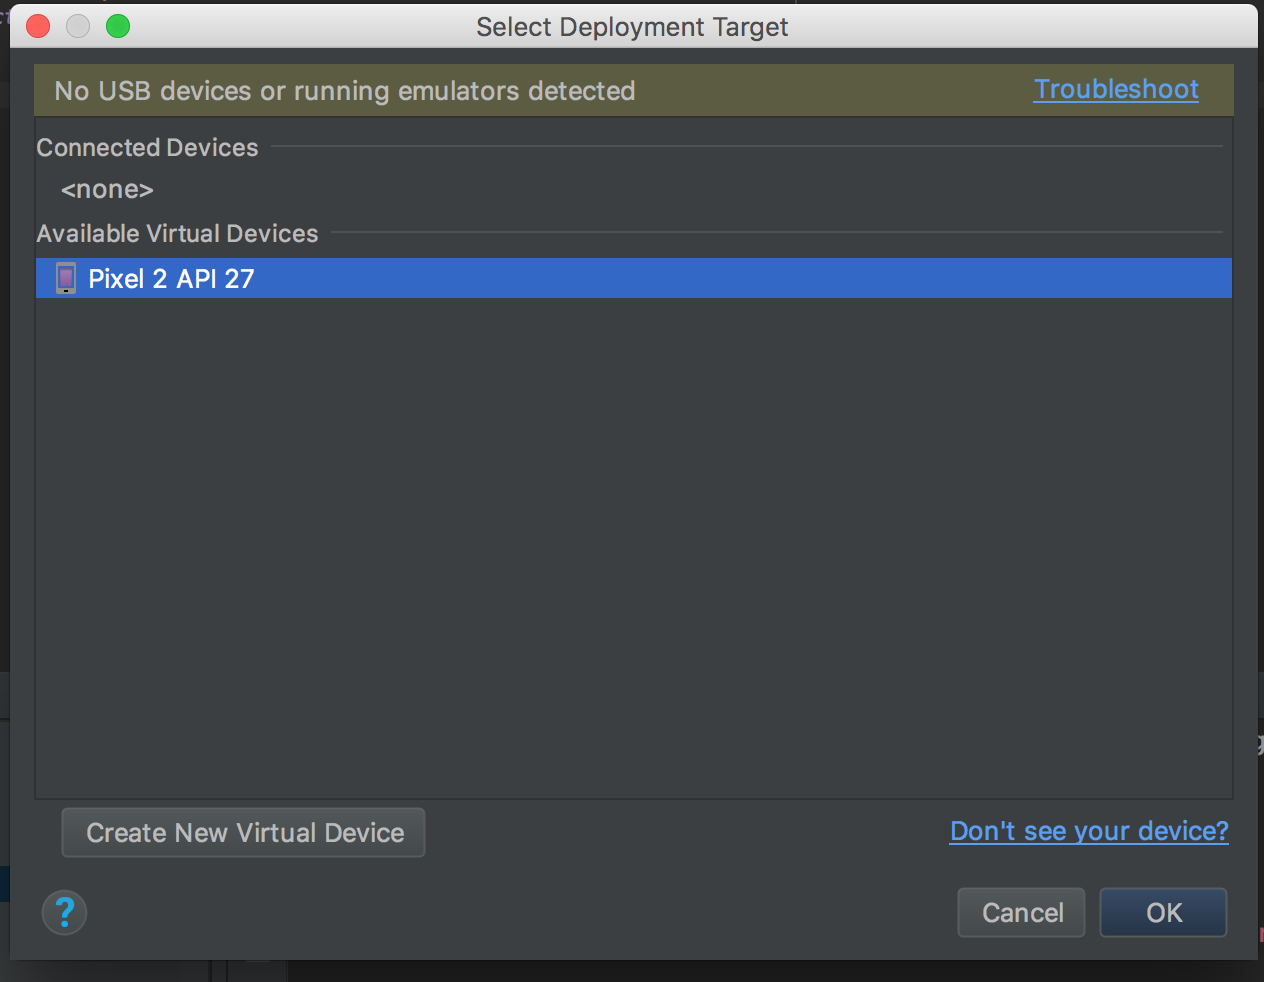Click the <none> entry under Connected Devices
1264x982 pixels.
pos(106,189)
